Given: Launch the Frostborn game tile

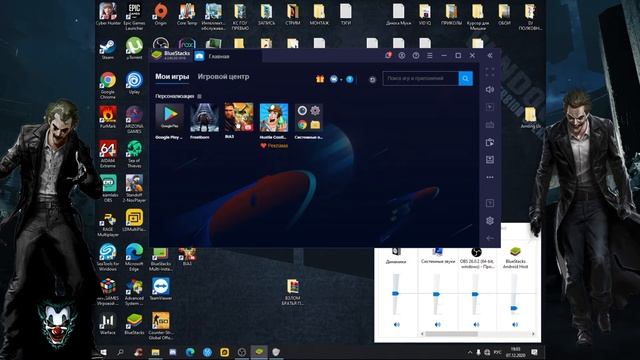Looking at the screenshot, I should 204,118.
